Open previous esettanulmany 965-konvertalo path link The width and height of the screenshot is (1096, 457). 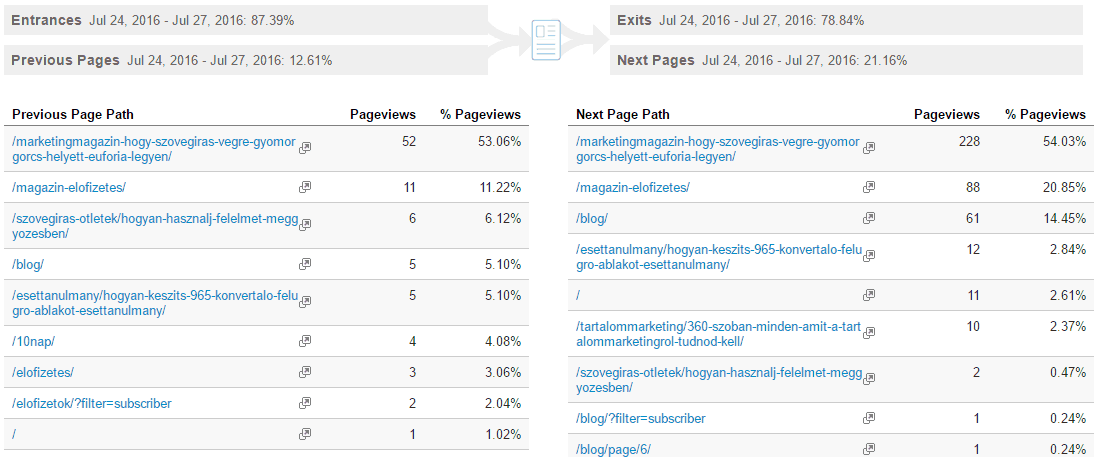(x=155, y=303)
